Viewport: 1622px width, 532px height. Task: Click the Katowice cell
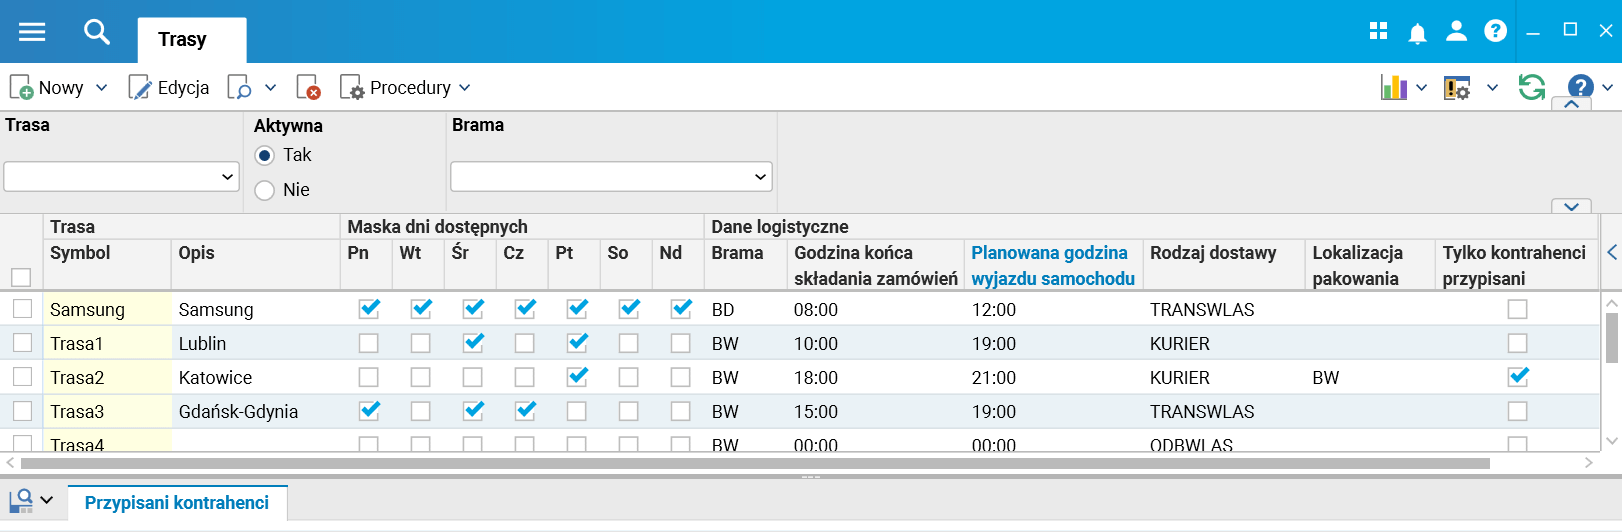coord(256,377)
